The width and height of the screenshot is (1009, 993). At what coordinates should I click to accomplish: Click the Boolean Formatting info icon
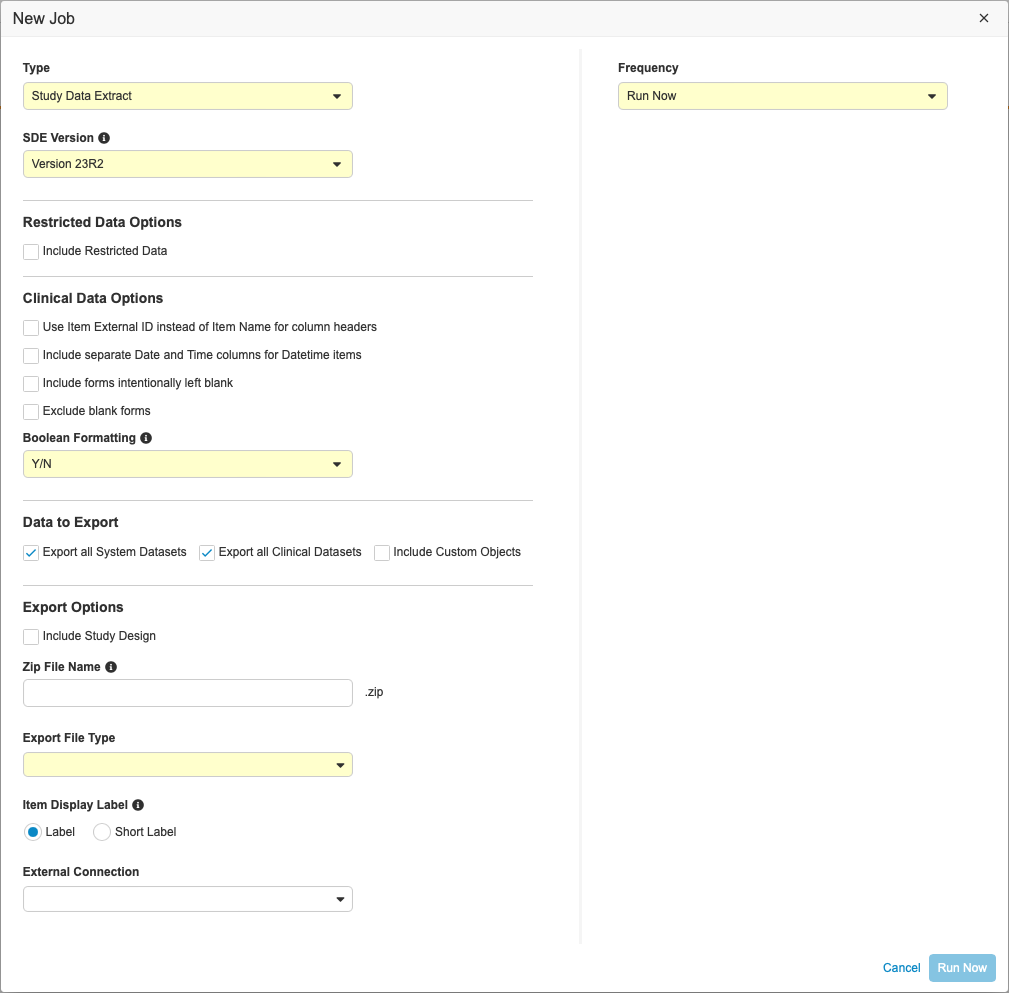point(146,438)
